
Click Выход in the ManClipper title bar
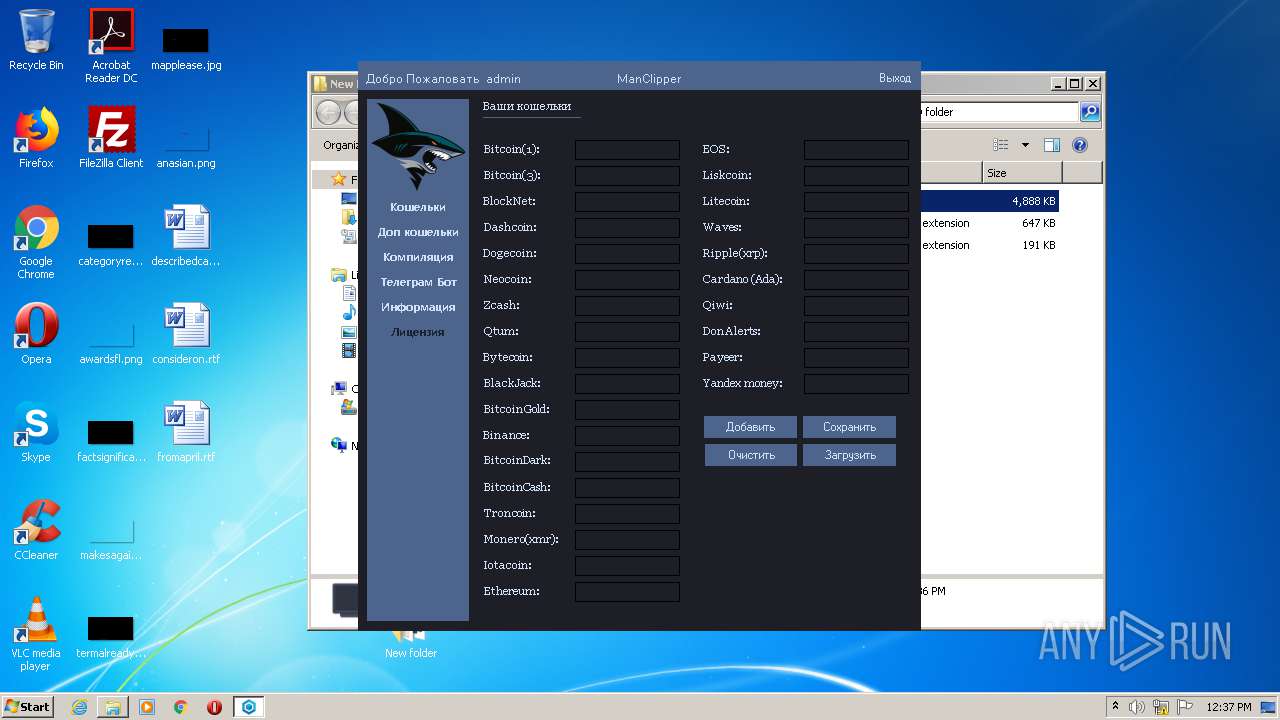895,79
